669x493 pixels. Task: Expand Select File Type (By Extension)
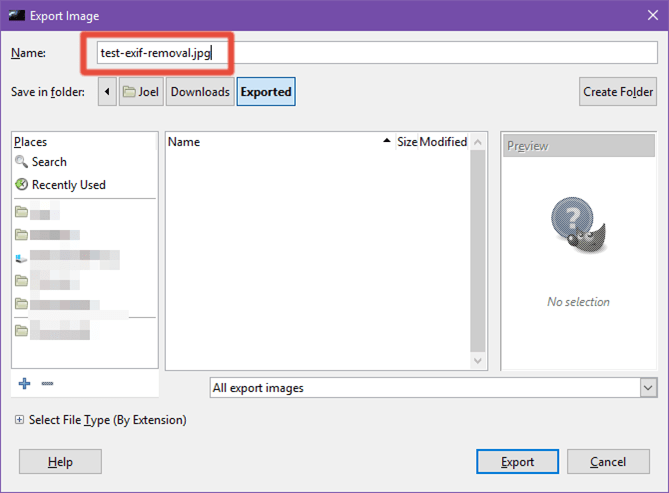[19, 420]
